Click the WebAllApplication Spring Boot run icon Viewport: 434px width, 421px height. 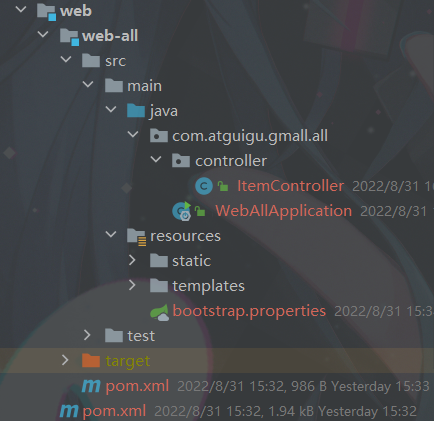pyautogui.click(x=182, y=211)
